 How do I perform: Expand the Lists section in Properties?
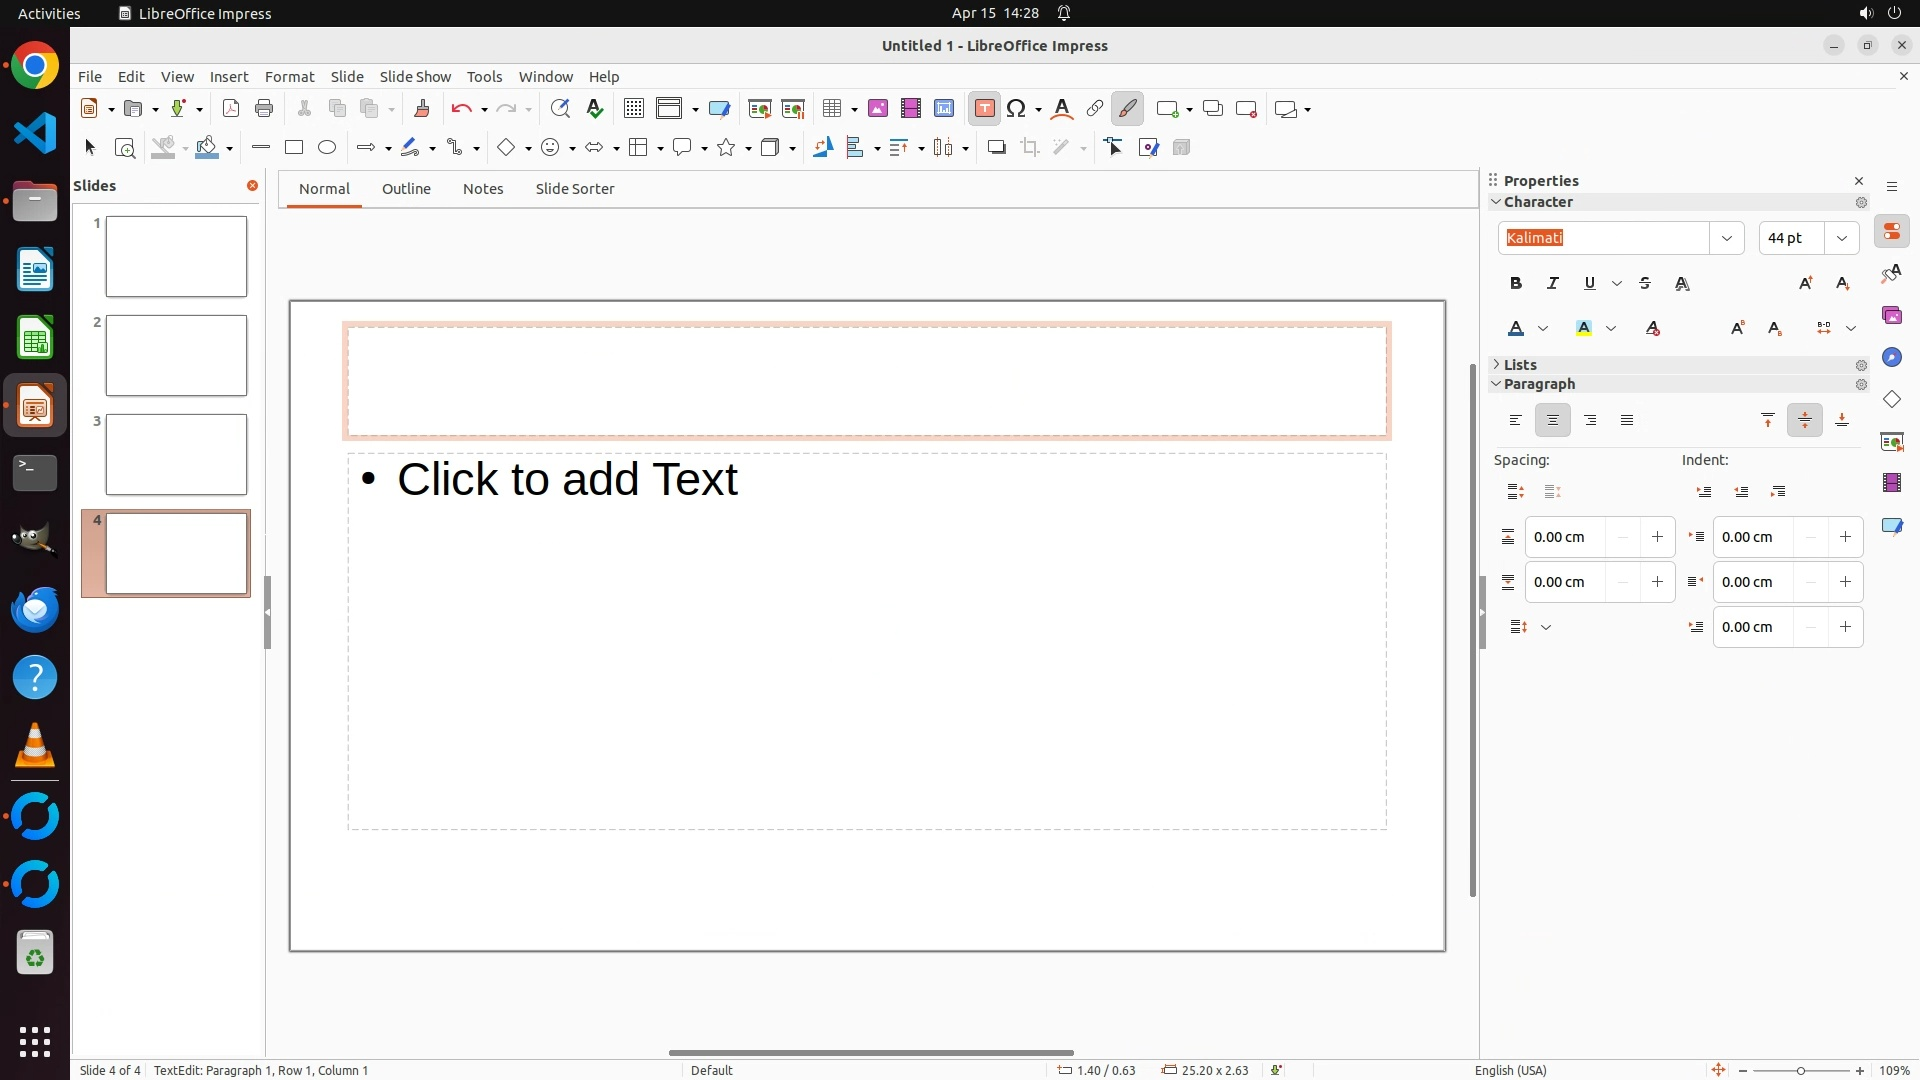point(1520,365)
